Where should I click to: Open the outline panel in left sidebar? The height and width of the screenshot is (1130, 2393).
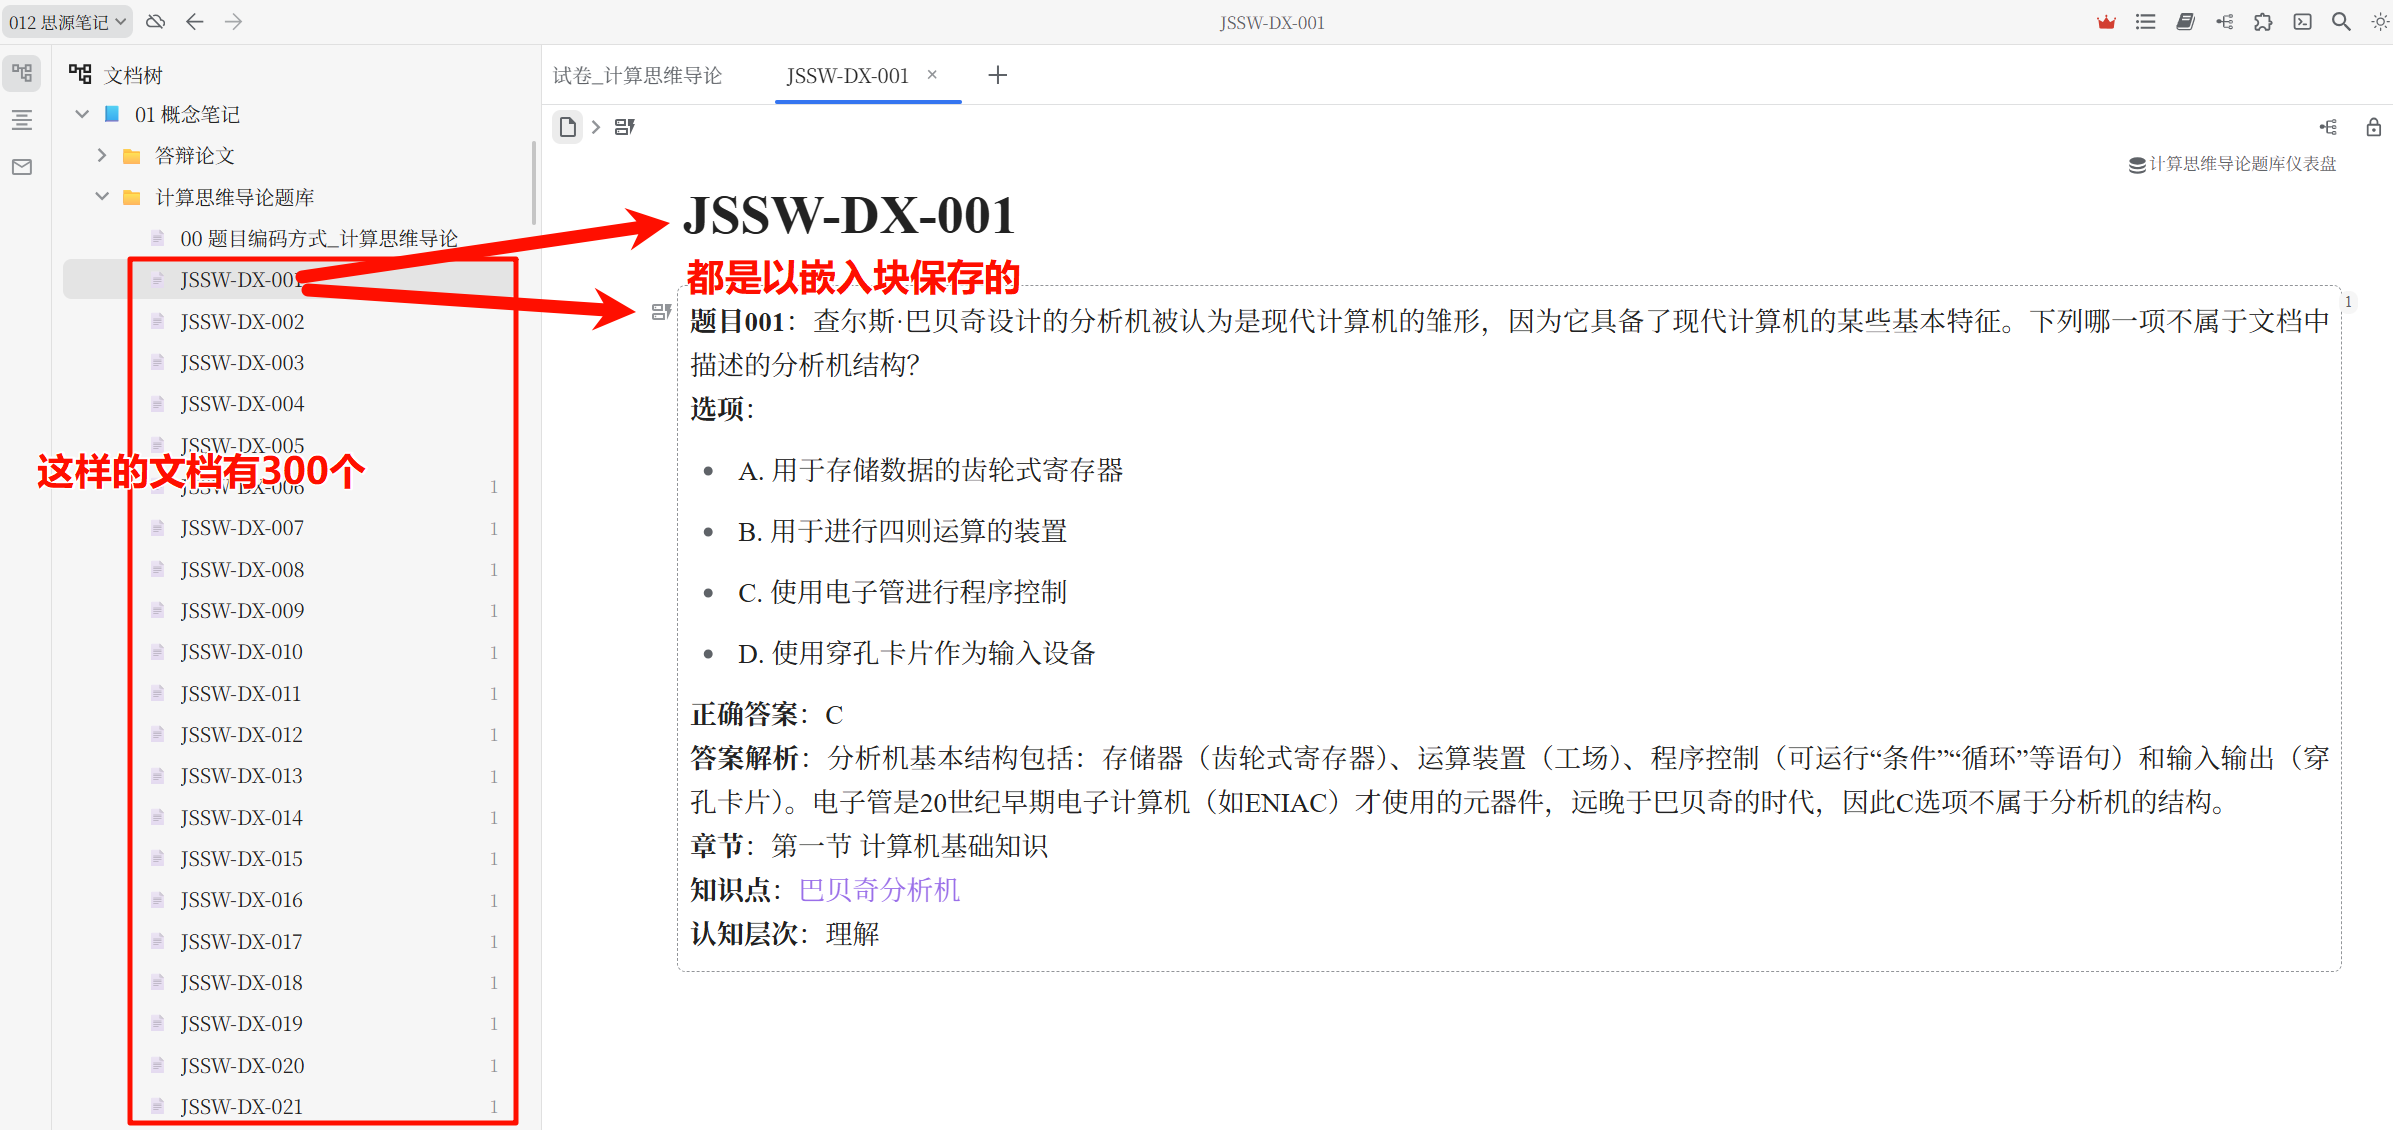tap(22, 120)
